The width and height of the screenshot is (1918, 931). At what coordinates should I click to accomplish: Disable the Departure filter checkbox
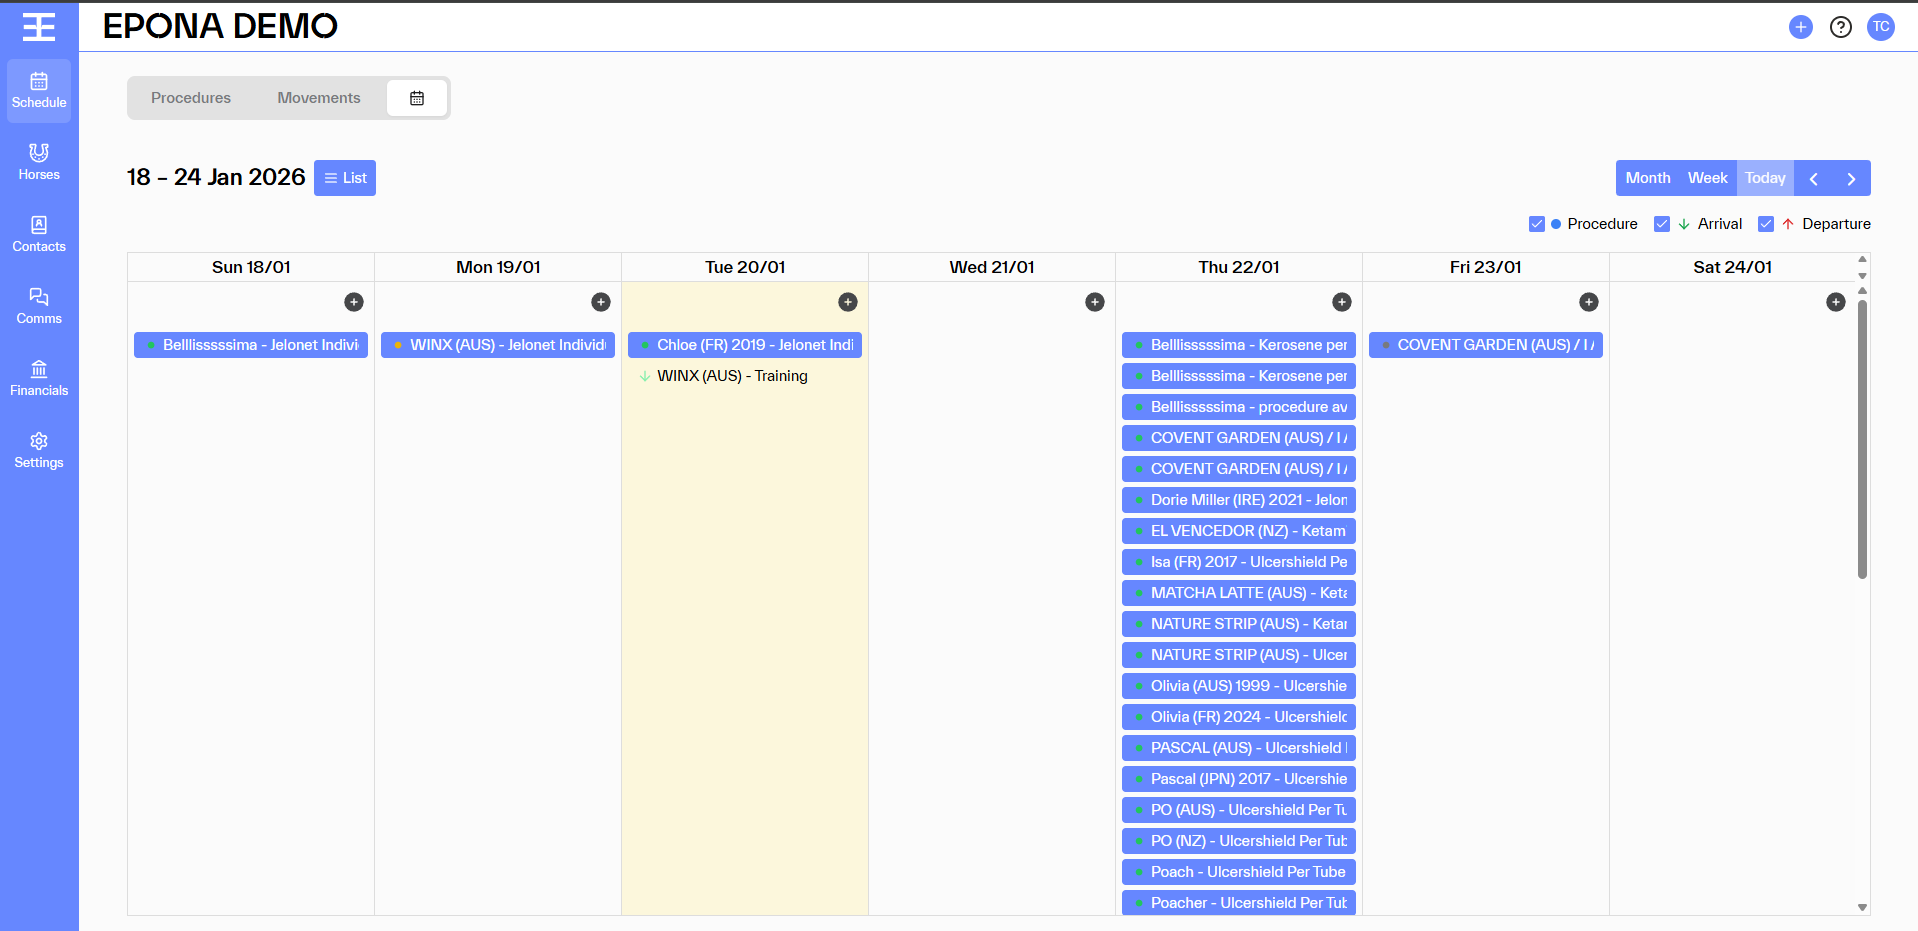pyautogui.click(x=1766, y=224)
